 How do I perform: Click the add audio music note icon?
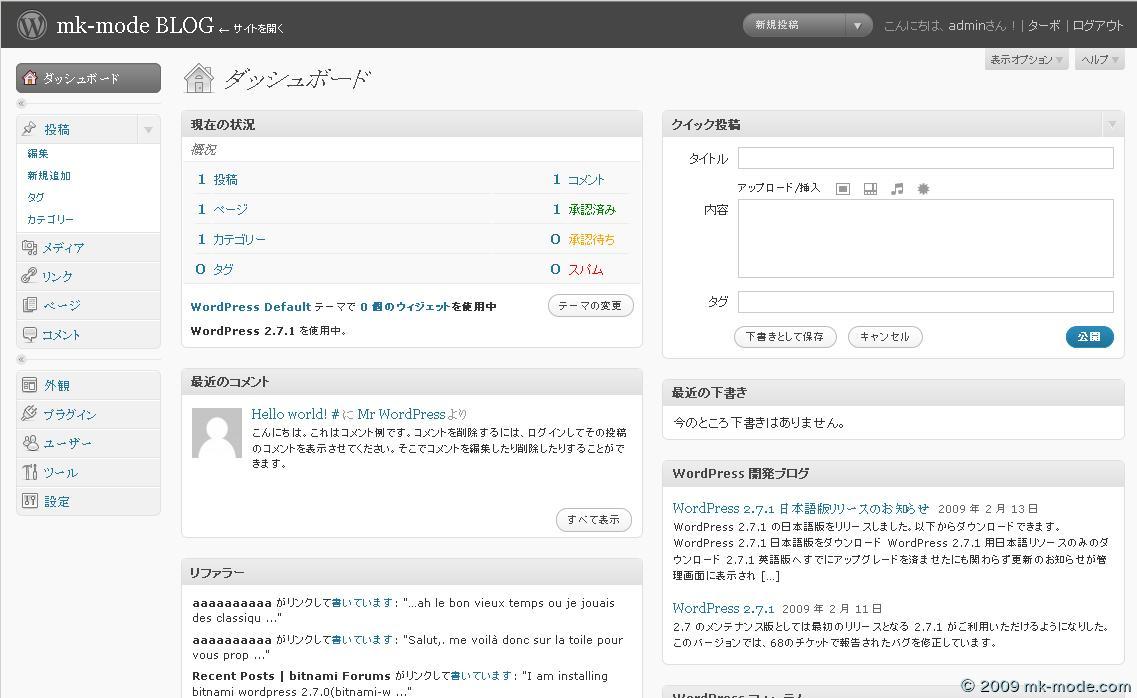pos(897,189)
